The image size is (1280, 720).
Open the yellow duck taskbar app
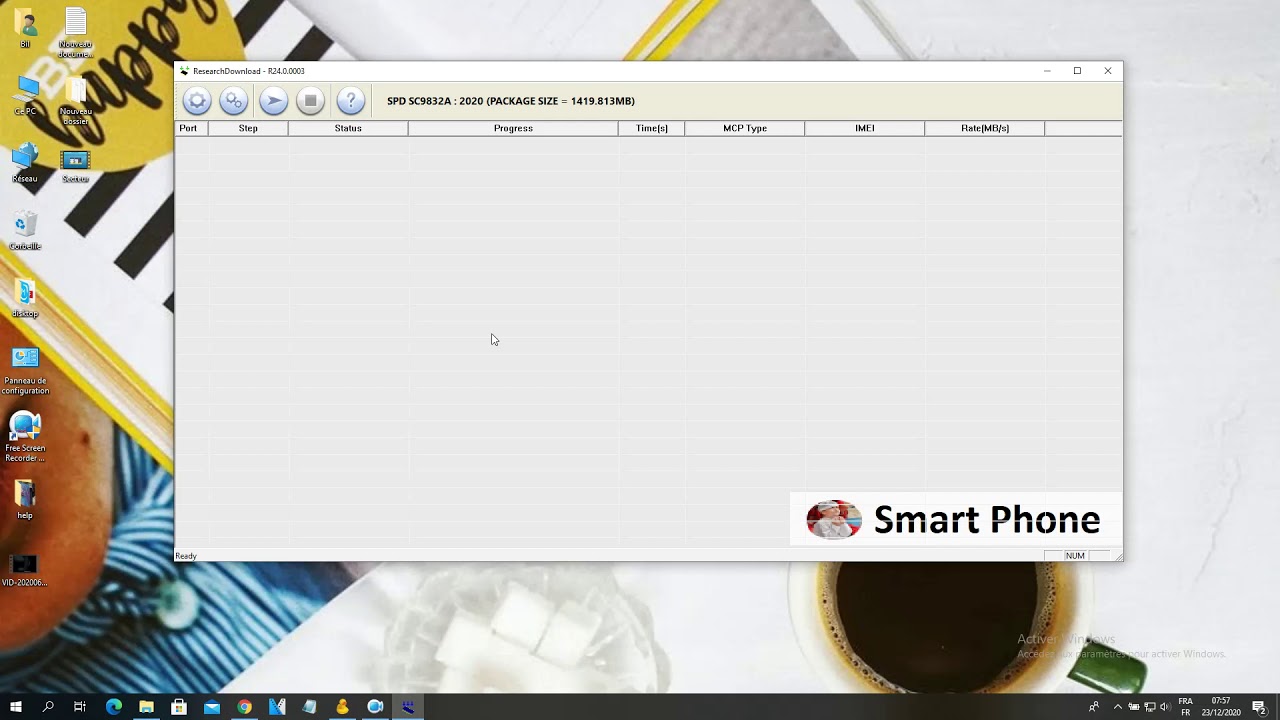(342, 707)
